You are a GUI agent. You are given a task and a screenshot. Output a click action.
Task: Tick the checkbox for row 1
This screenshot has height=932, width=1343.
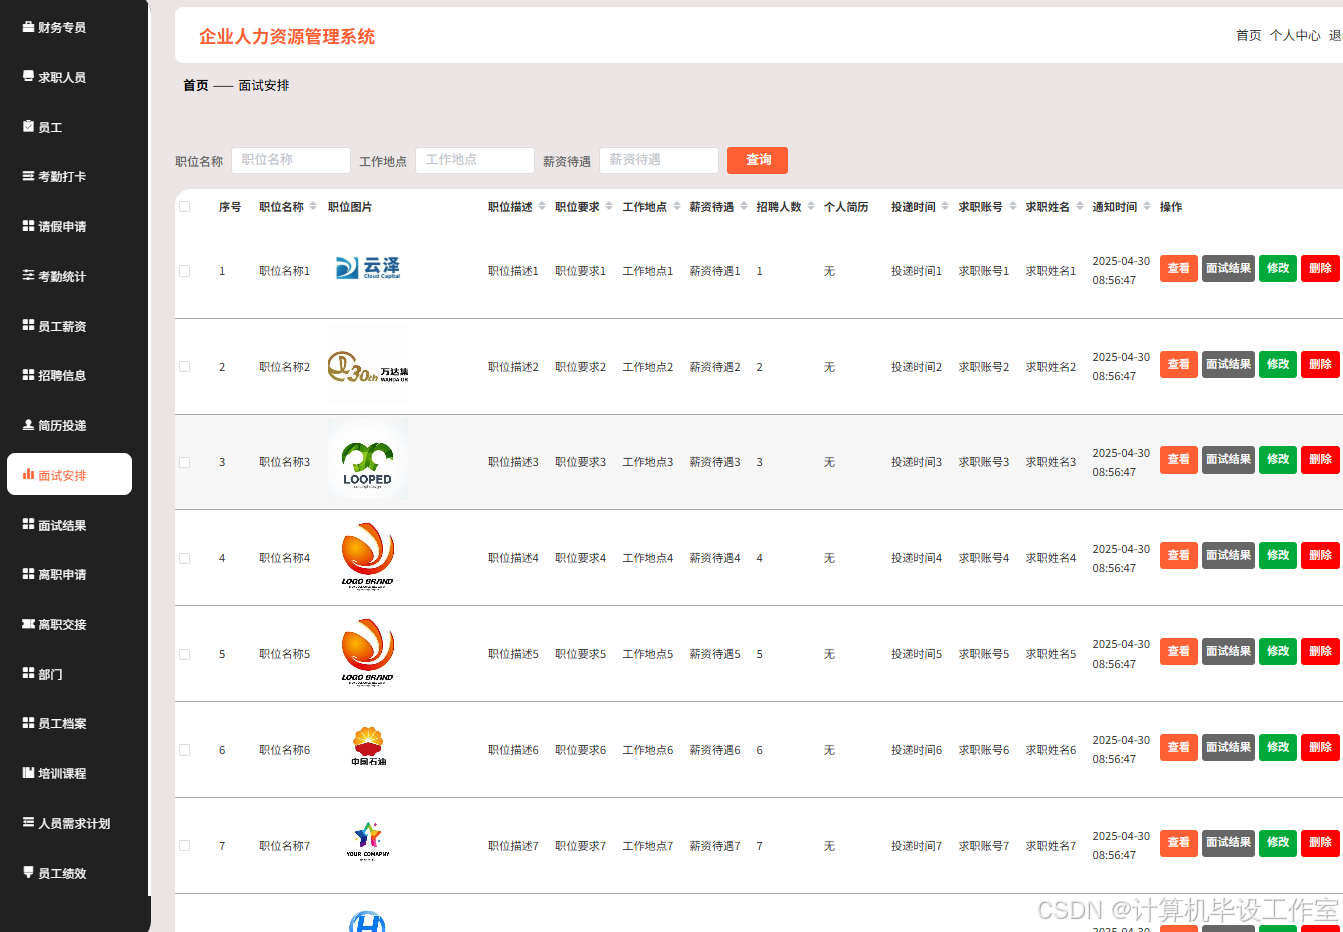(184, 271)
